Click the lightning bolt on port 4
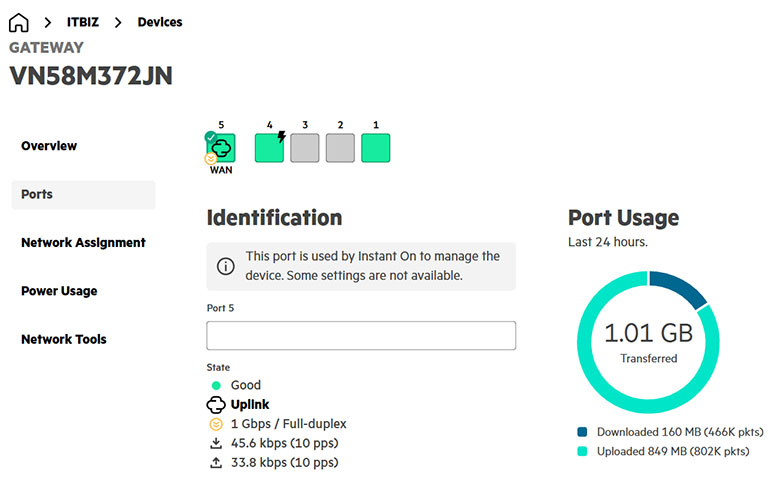Image resolution: width=780 pixels, height=492 pixels. click(x=282, y=136)
